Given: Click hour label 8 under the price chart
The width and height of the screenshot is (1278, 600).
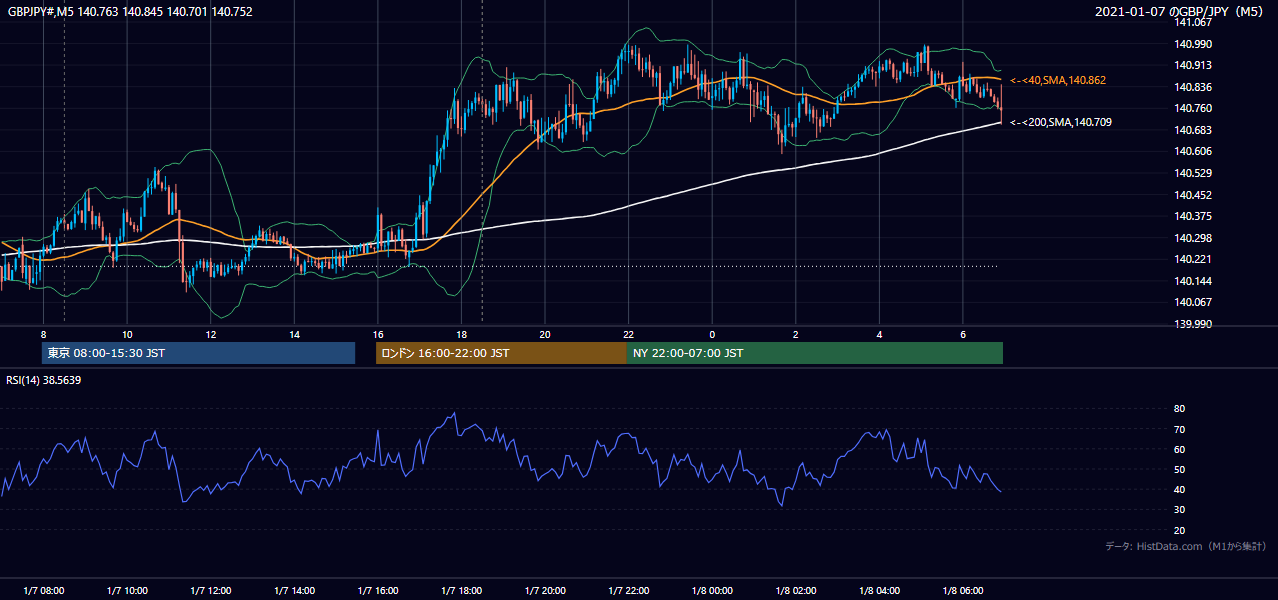Looking at the screenshot, I should pos(44,334).
